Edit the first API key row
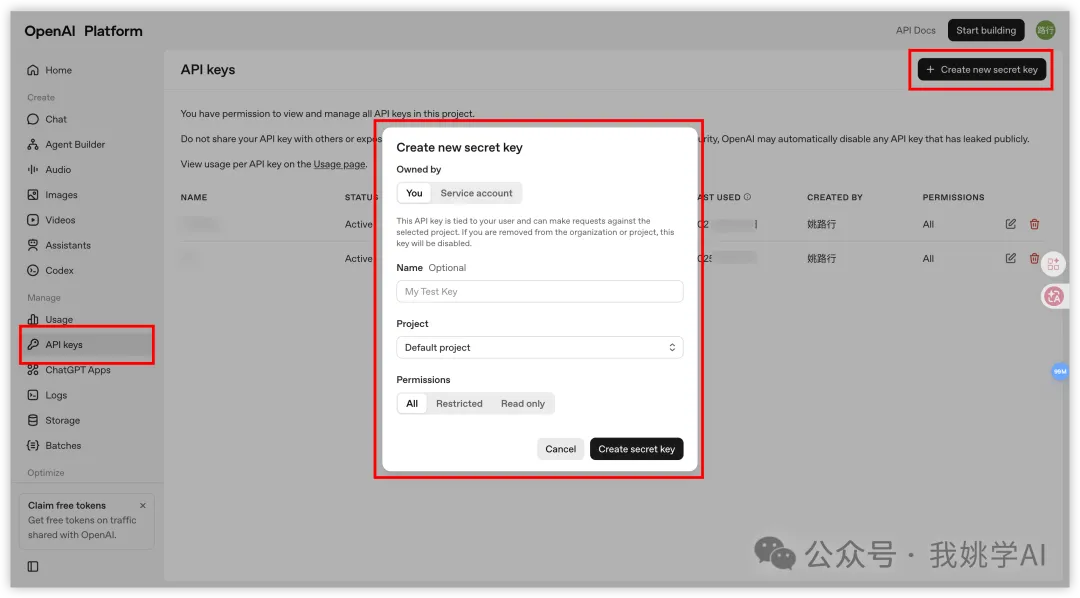Screen dimensions: 1080x598 pyautogui.click(x=1010, y=224)
